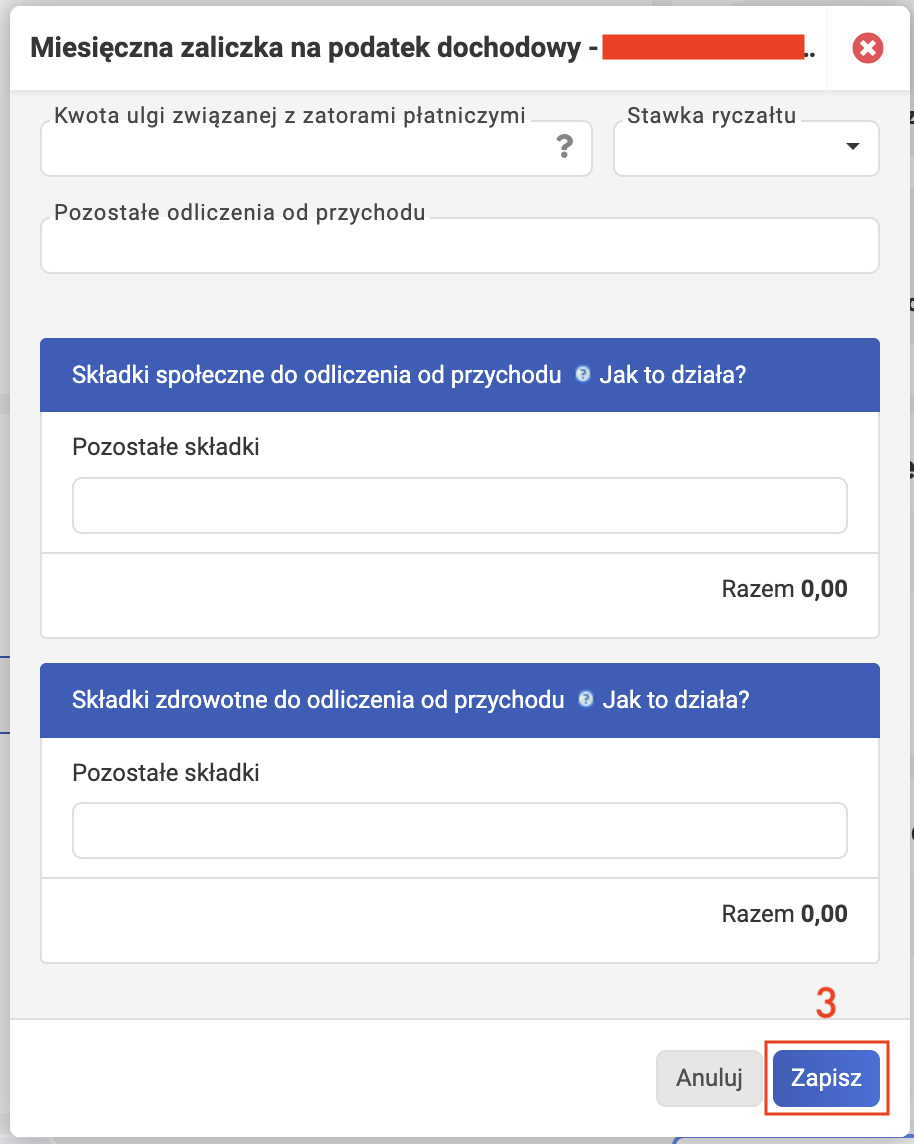Save the form with Zapisz button
The height and width of the screenshot is (1144, 914).
click(826, 1078)
